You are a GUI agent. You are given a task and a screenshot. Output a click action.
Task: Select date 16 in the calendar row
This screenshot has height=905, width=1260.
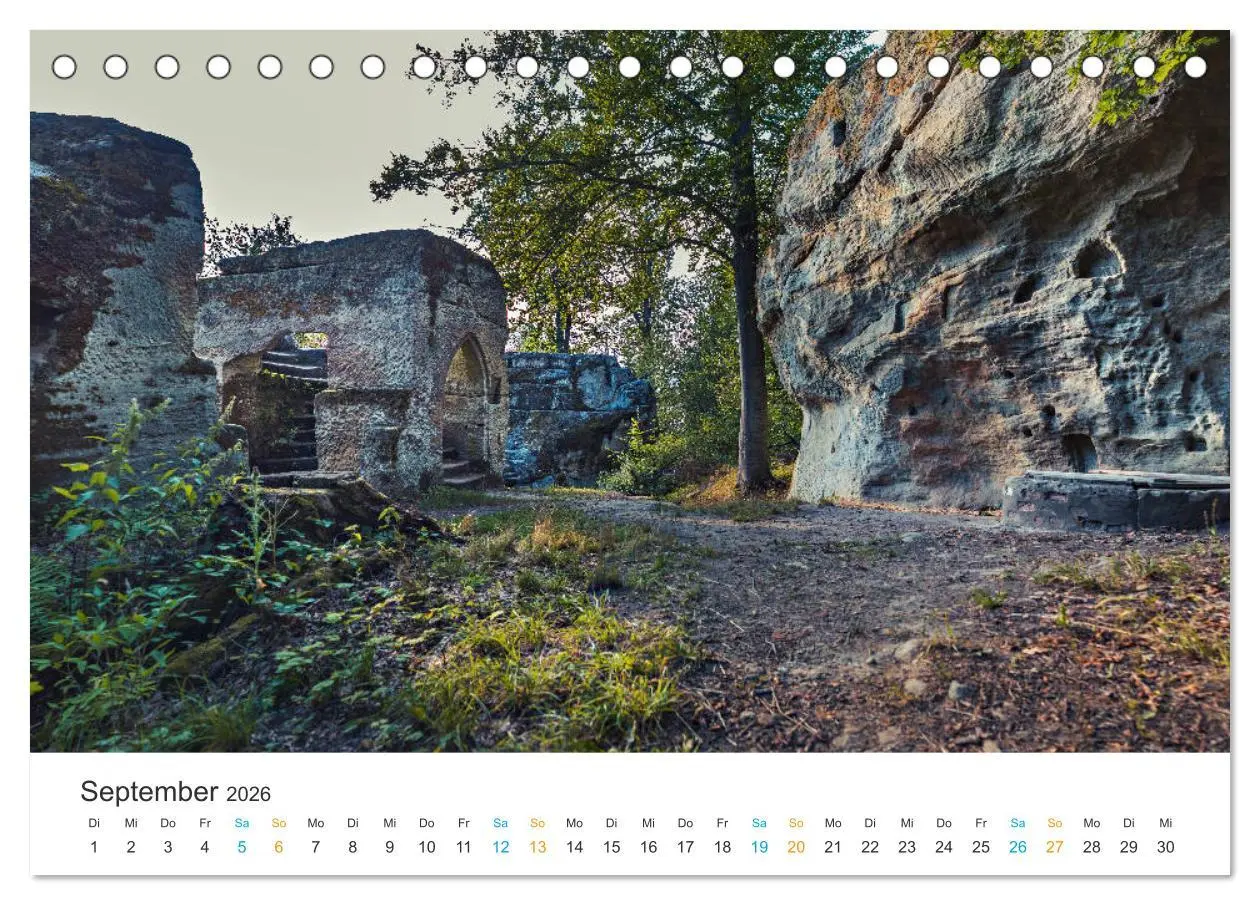(x=649, y=847)
